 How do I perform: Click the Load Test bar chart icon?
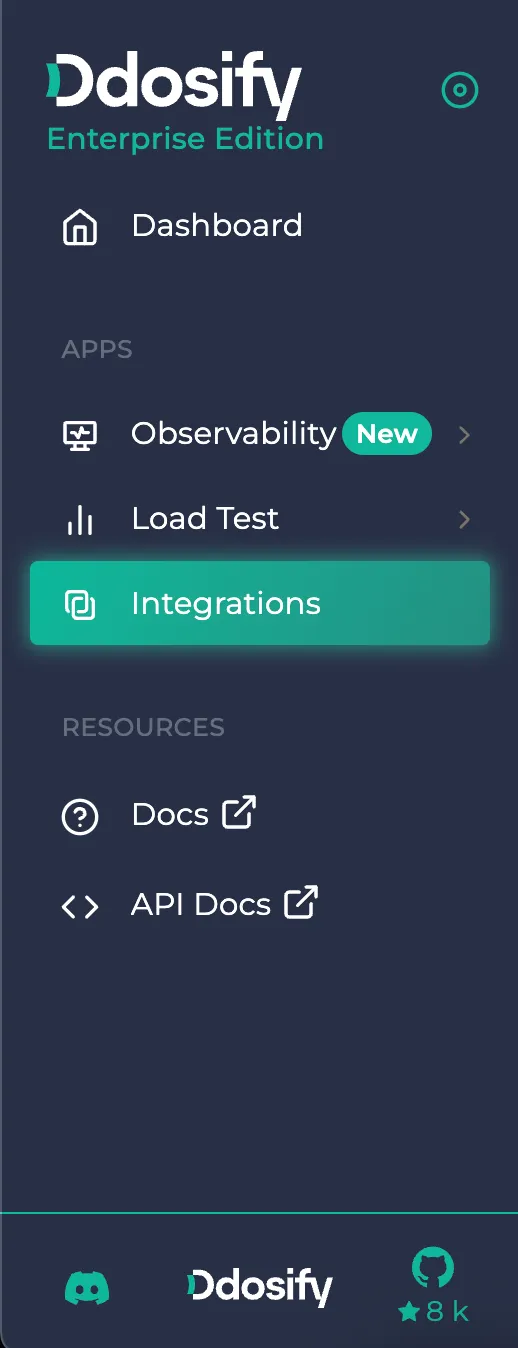pos(80,520)
